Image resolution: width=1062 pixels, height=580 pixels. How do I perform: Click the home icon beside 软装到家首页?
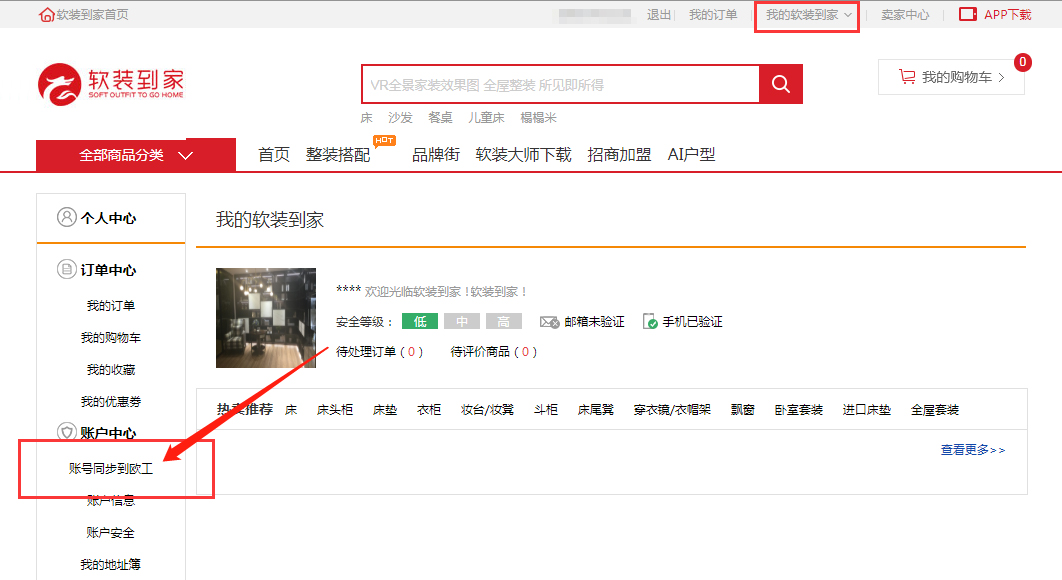(47, 15)
